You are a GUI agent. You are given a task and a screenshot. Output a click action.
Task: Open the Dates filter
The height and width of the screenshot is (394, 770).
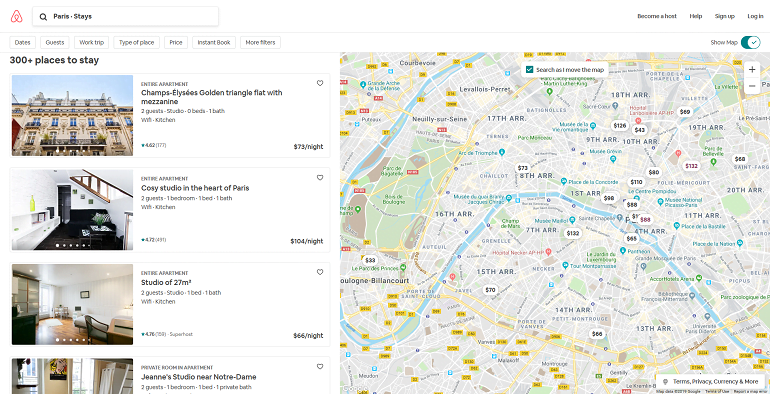(x=23, y=42)
